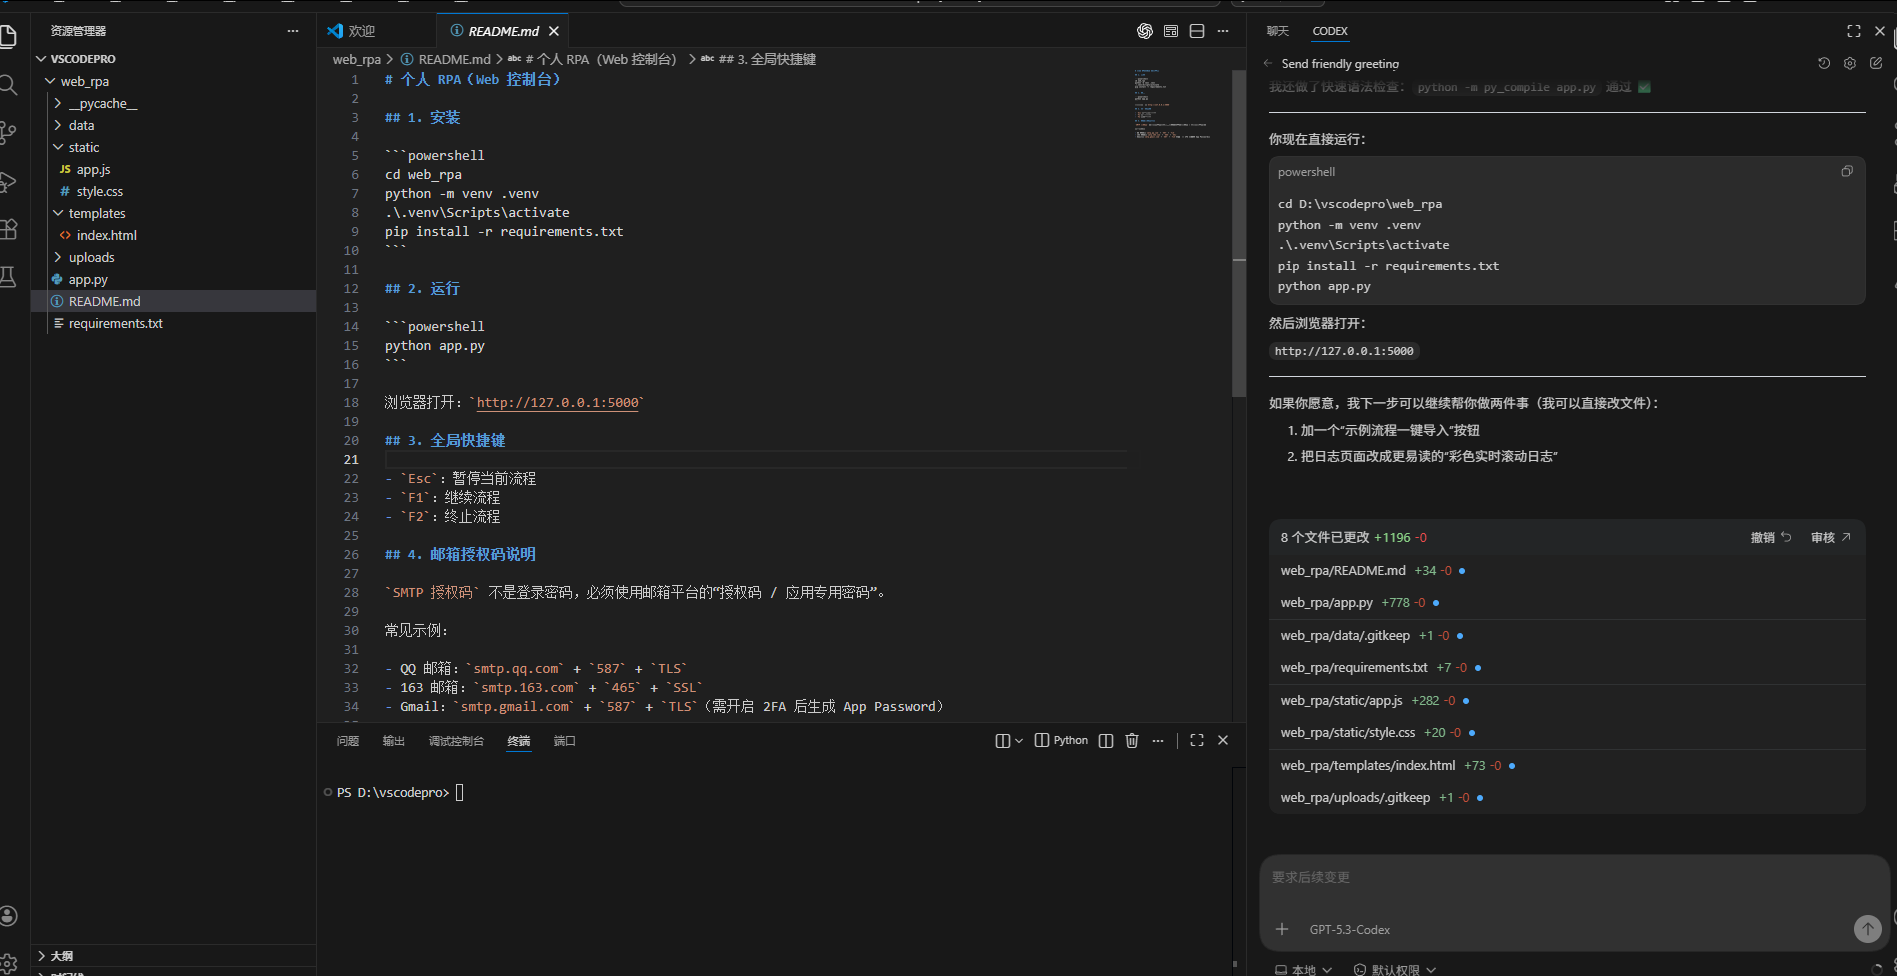The height and width of the screenshot is (976, 1897).
Task: Maximize the terminal panel size
Action: click(1197, 740)
